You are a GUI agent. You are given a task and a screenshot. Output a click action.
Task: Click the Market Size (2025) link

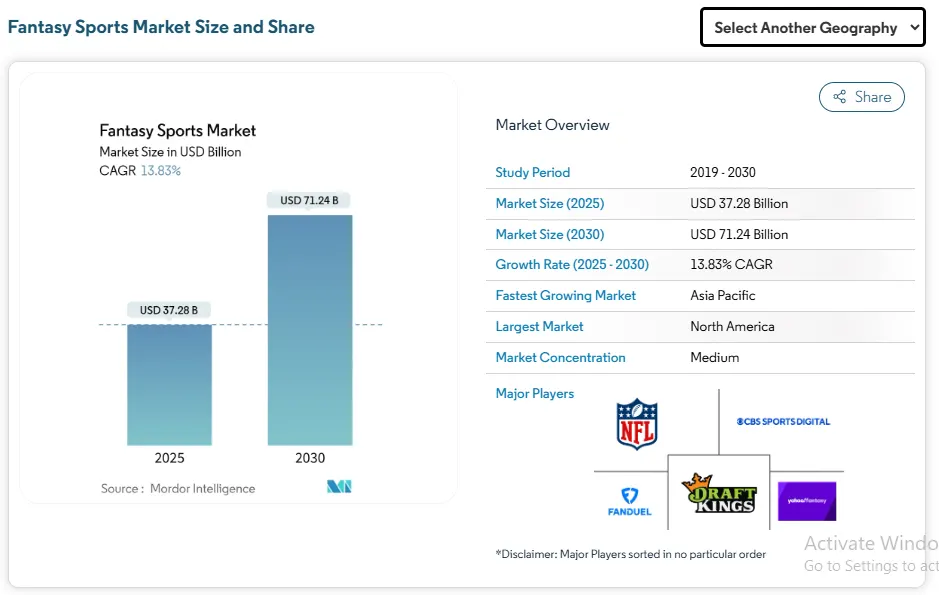[x=549, y=203]
